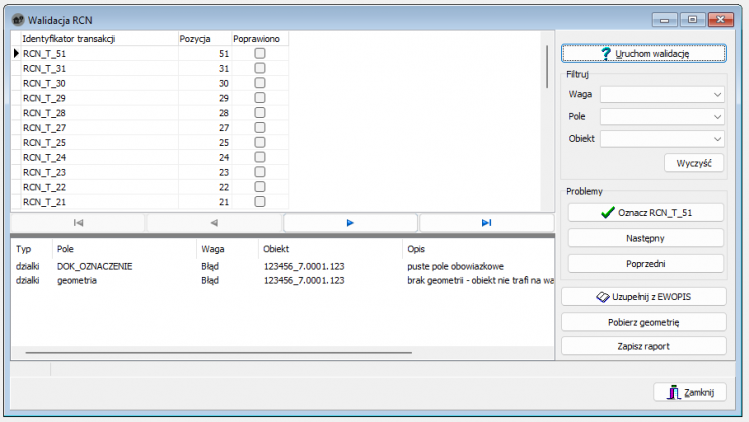Tick Poprawiono checkbox for RCN_T_29
The height and width of the screenshot is (422, 749).
tap(260, 98)
